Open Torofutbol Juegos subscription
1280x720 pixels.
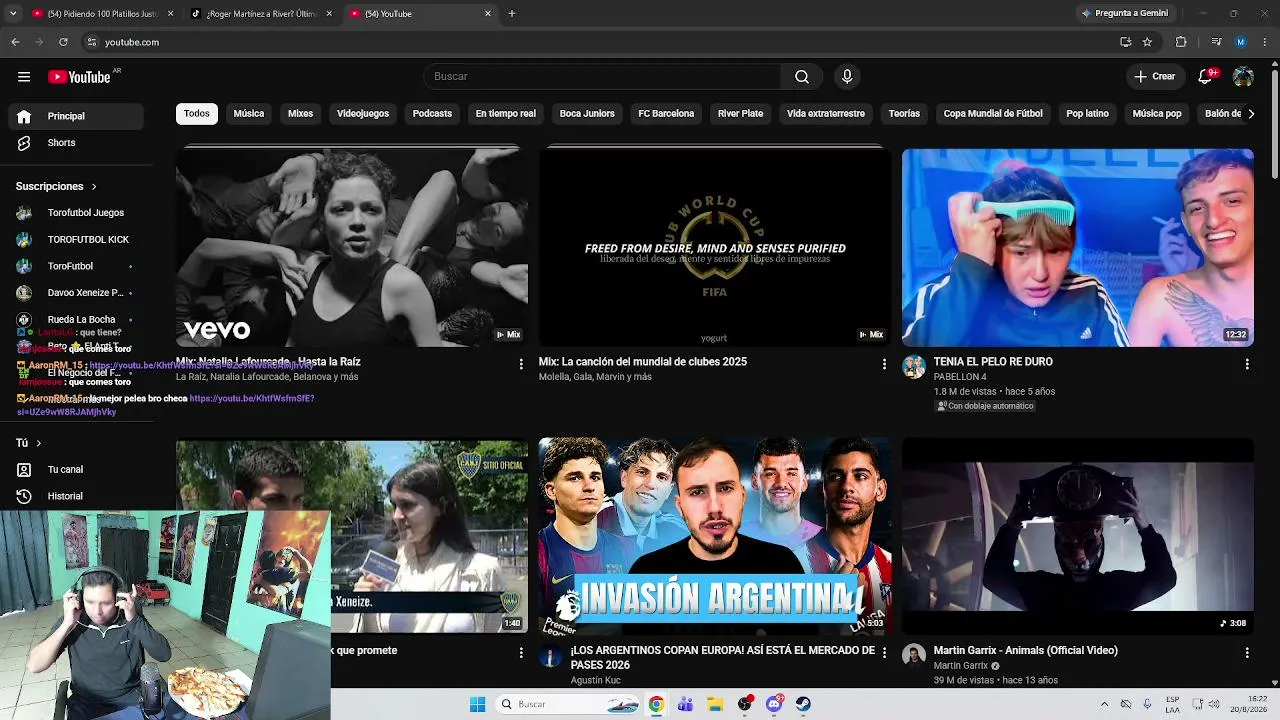point(76,213)
